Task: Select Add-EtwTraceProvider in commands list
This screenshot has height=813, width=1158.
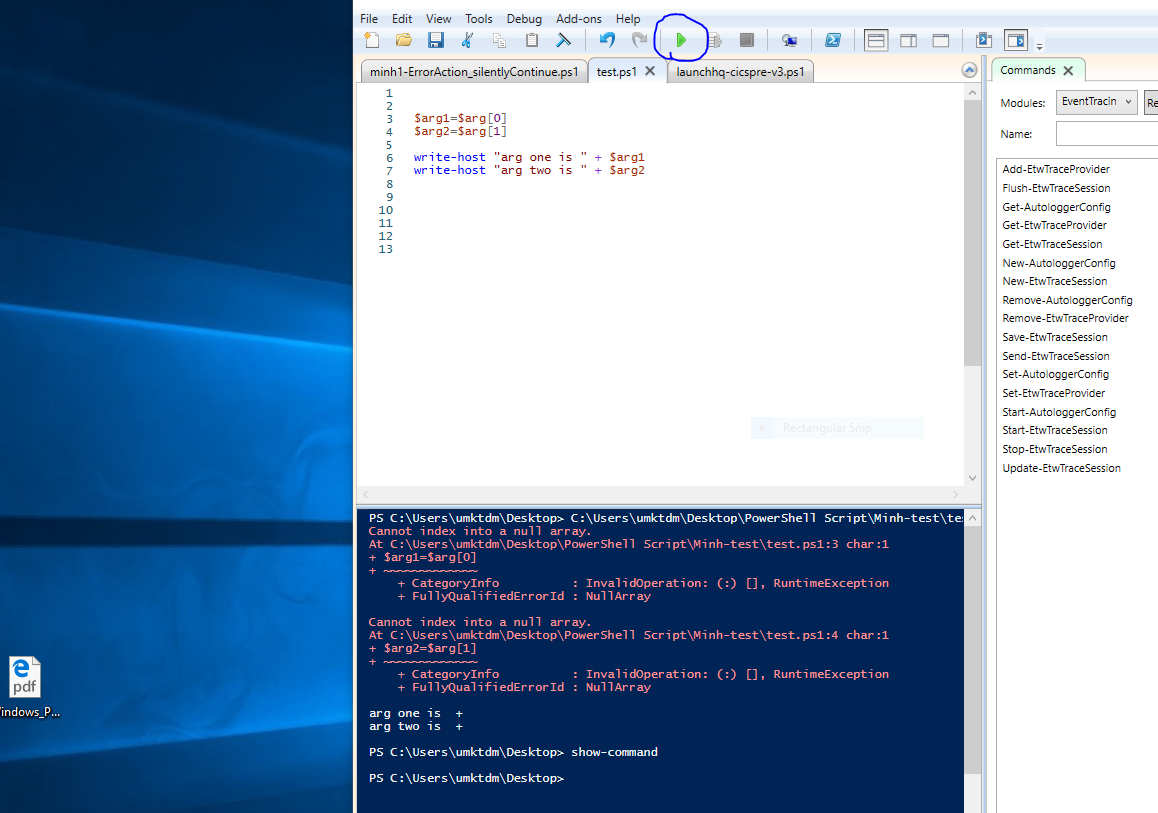Action: click(1055, 169)
